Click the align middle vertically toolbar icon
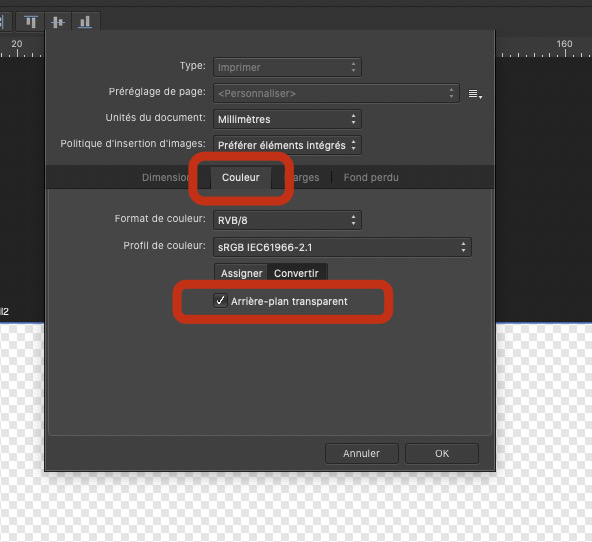 (x=58, y=22)
